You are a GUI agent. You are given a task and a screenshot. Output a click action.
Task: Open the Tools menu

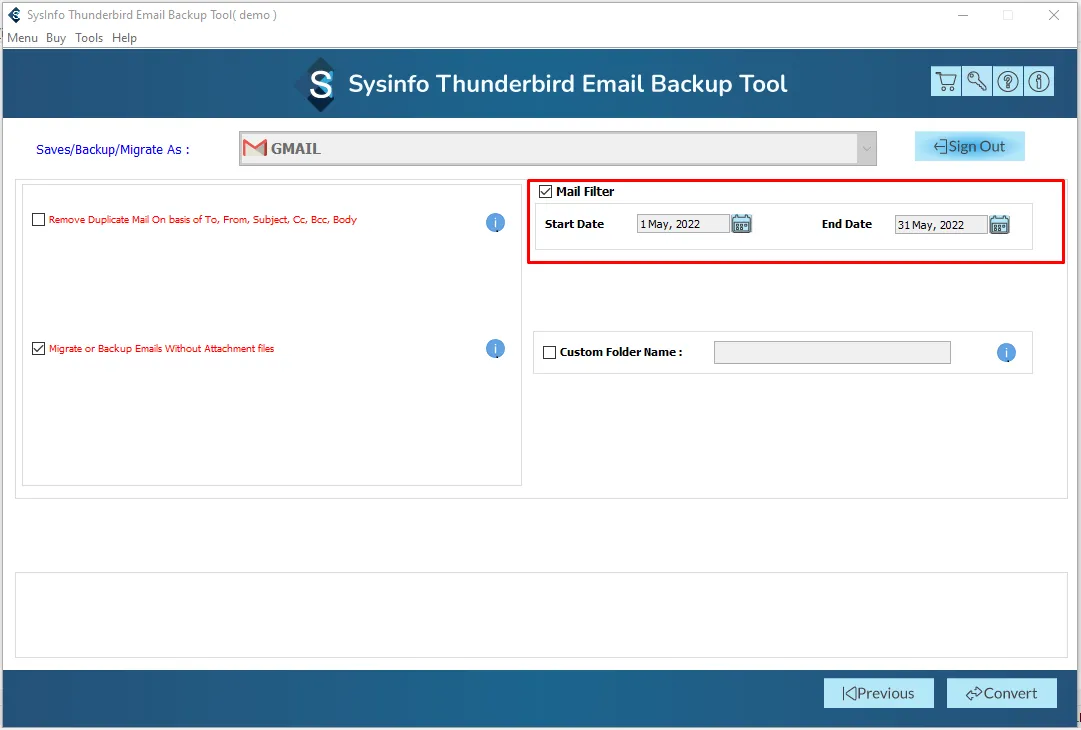click(x=89, y=37)
